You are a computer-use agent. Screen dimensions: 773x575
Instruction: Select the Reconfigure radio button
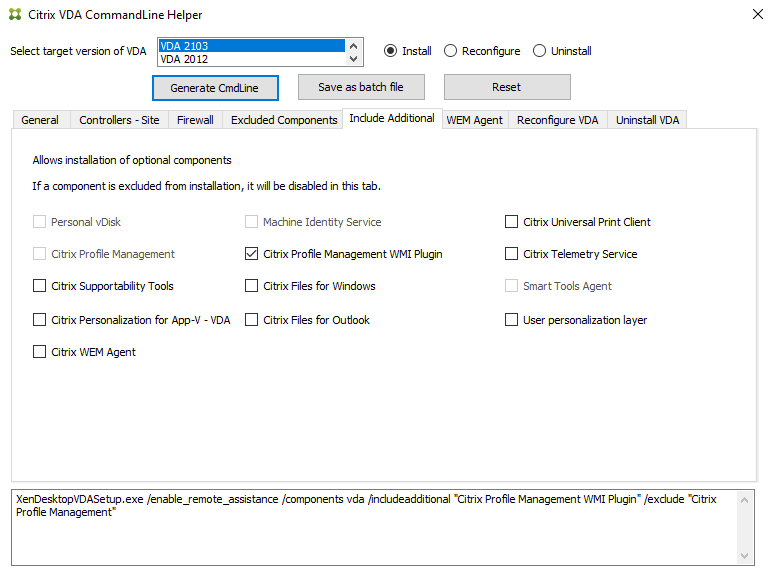[451, 51]
